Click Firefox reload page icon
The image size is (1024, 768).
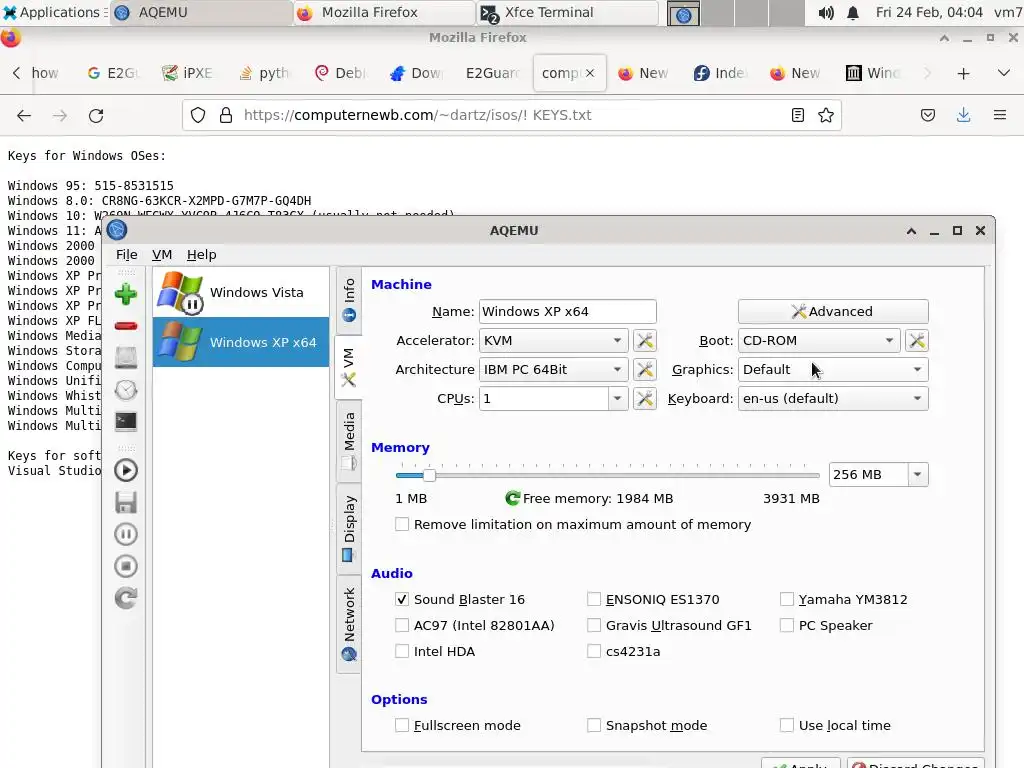point(96,116)
